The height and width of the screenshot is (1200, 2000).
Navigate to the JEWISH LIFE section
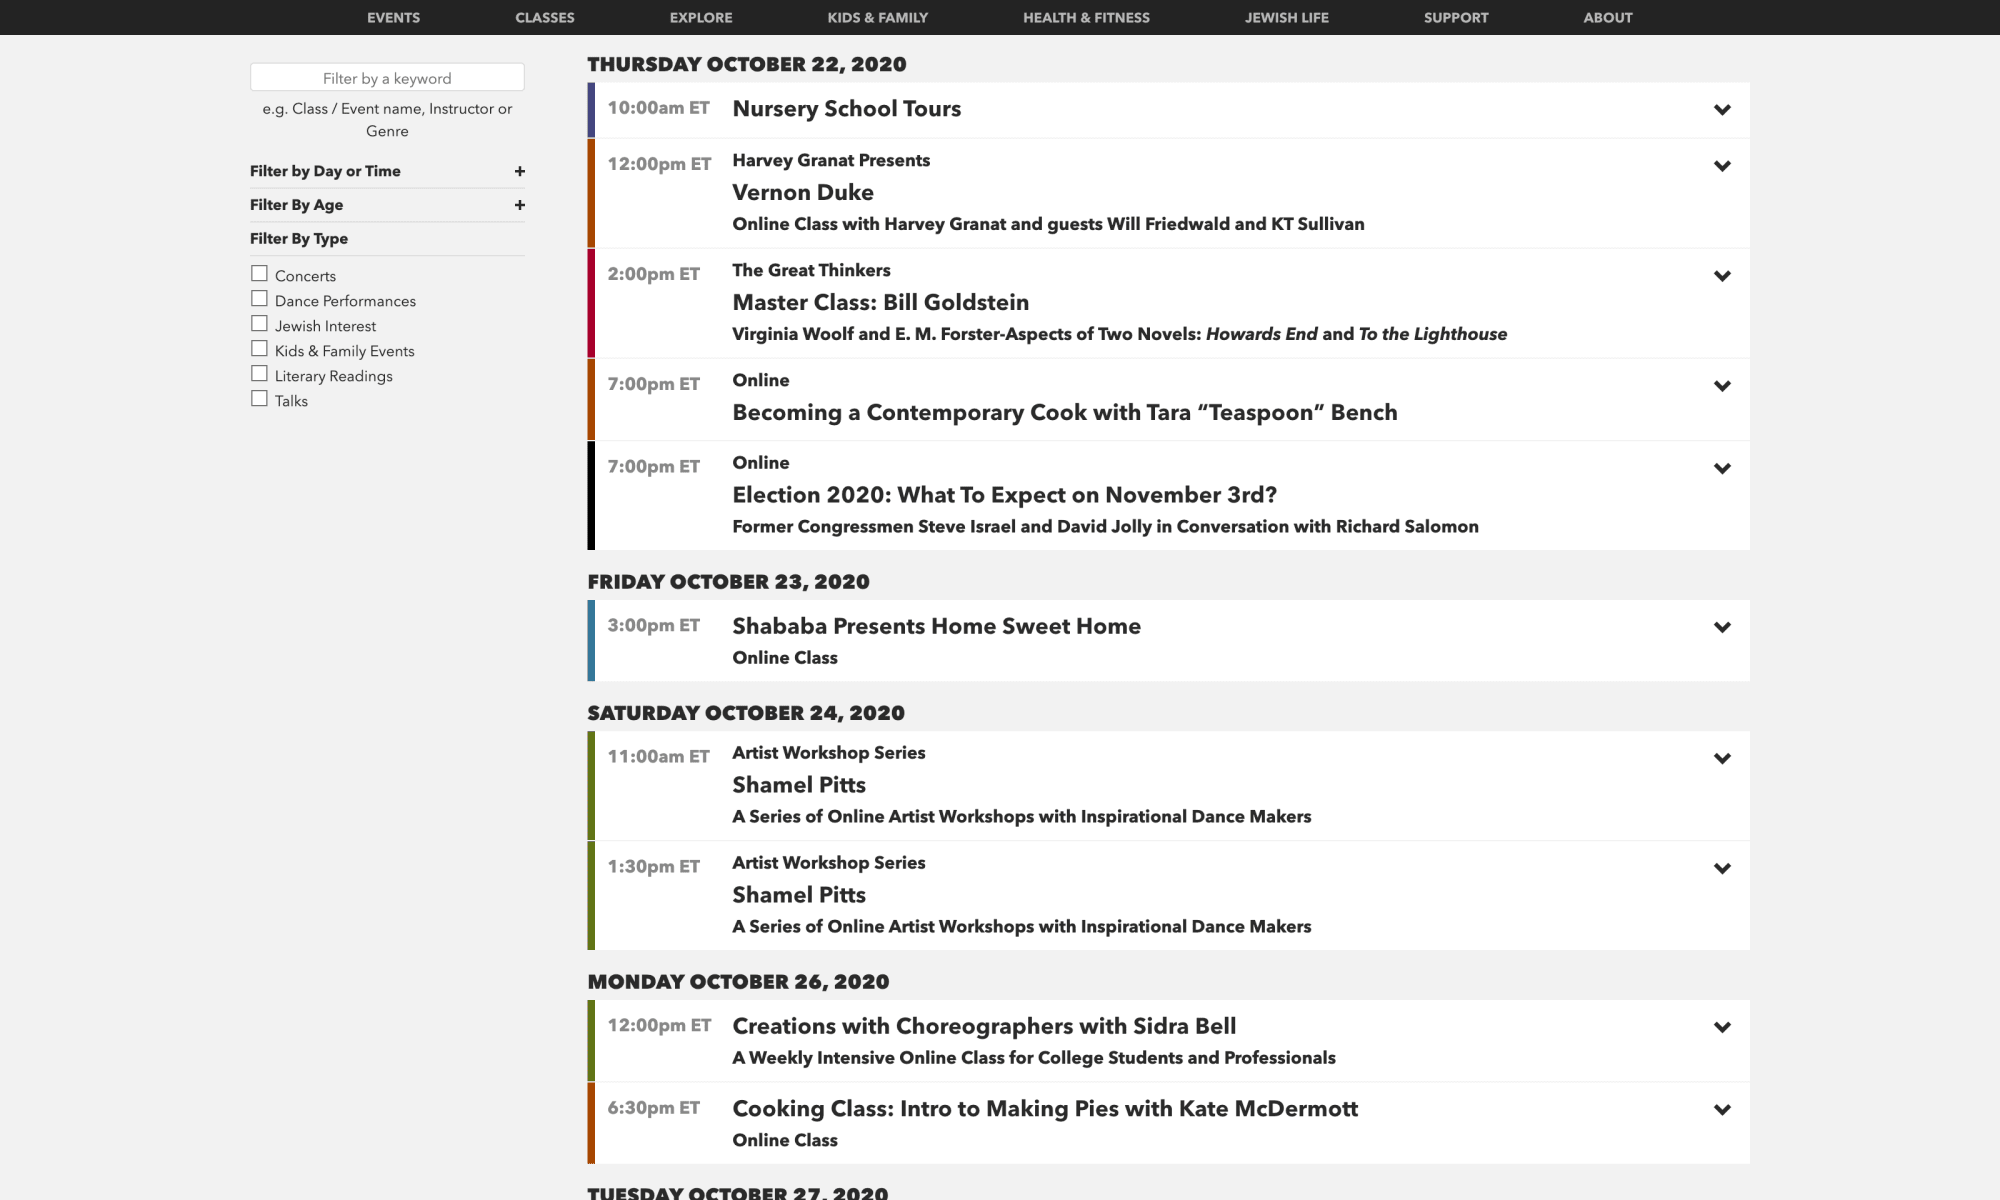(x=1285, y=17)
